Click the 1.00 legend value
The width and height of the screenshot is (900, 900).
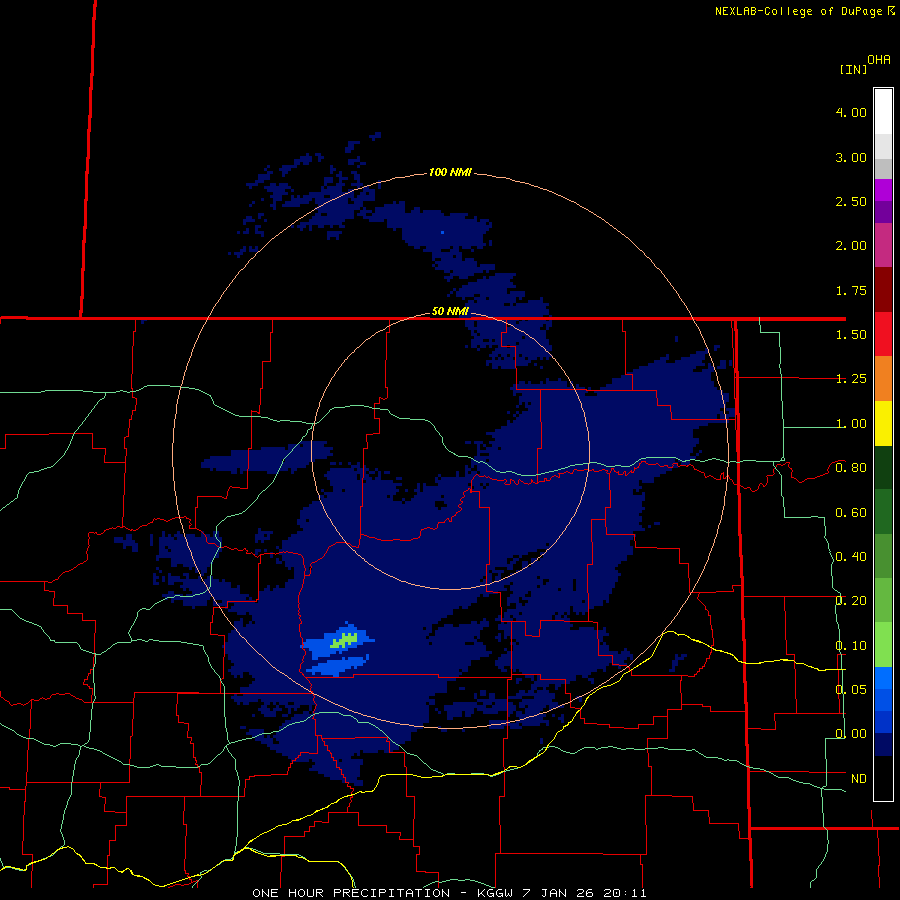851,424
